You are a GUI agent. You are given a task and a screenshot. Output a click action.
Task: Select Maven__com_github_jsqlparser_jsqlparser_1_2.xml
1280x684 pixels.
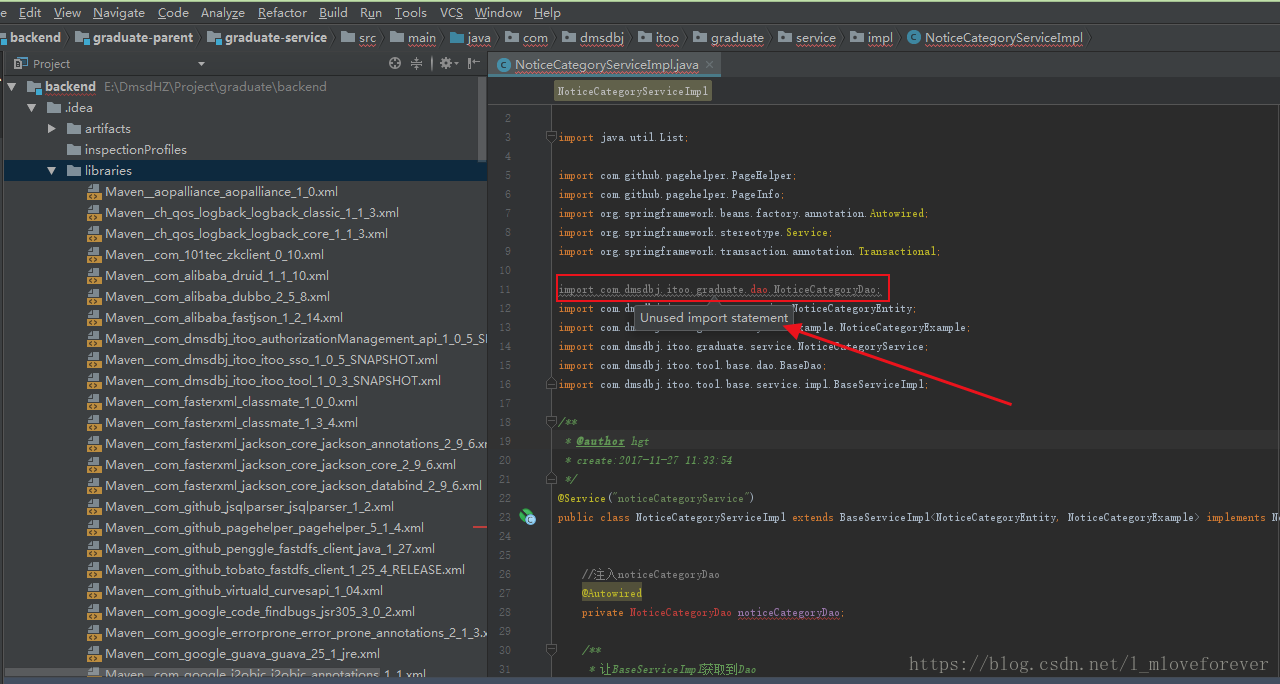coord(249,507)
